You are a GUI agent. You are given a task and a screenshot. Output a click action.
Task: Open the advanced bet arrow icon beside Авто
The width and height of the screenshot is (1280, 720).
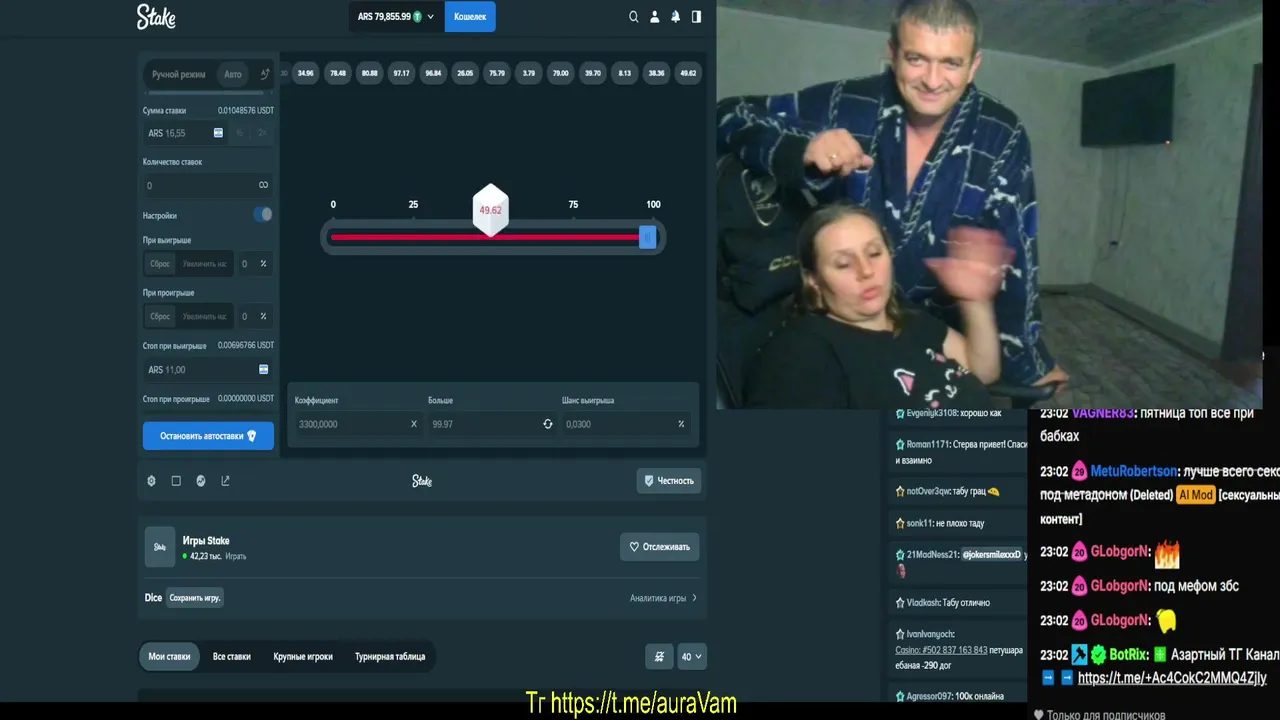click(264, 74)
